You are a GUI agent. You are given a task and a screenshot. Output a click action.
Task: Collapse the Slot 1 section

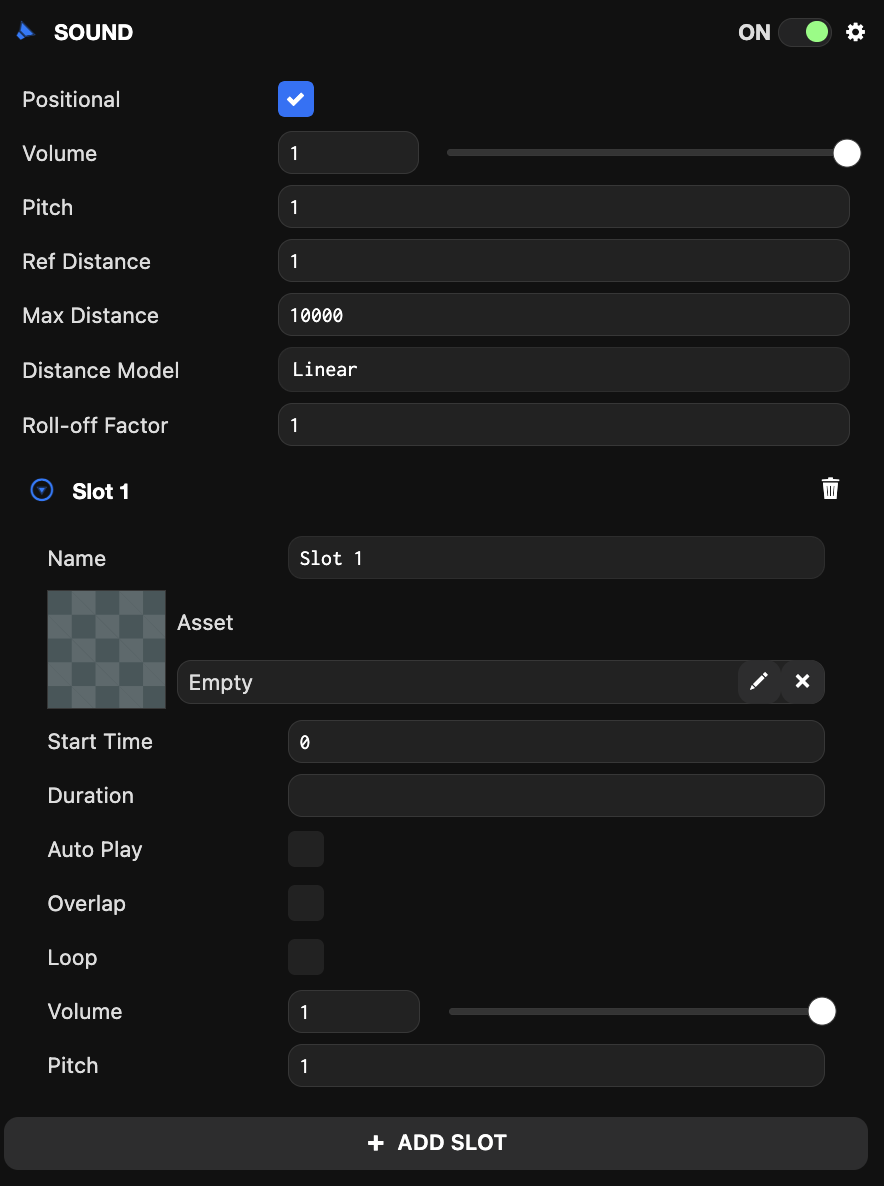point(41,490)
